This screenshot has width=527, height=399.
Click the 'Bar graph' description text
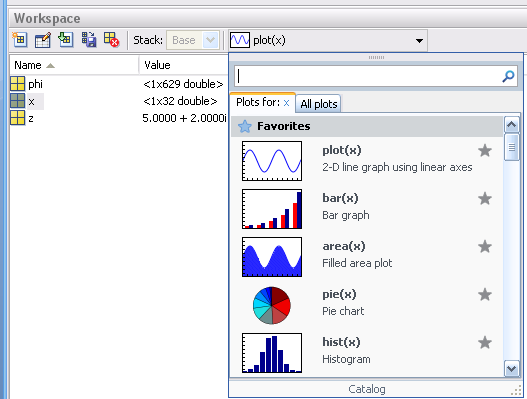click(x=346, y=215)
